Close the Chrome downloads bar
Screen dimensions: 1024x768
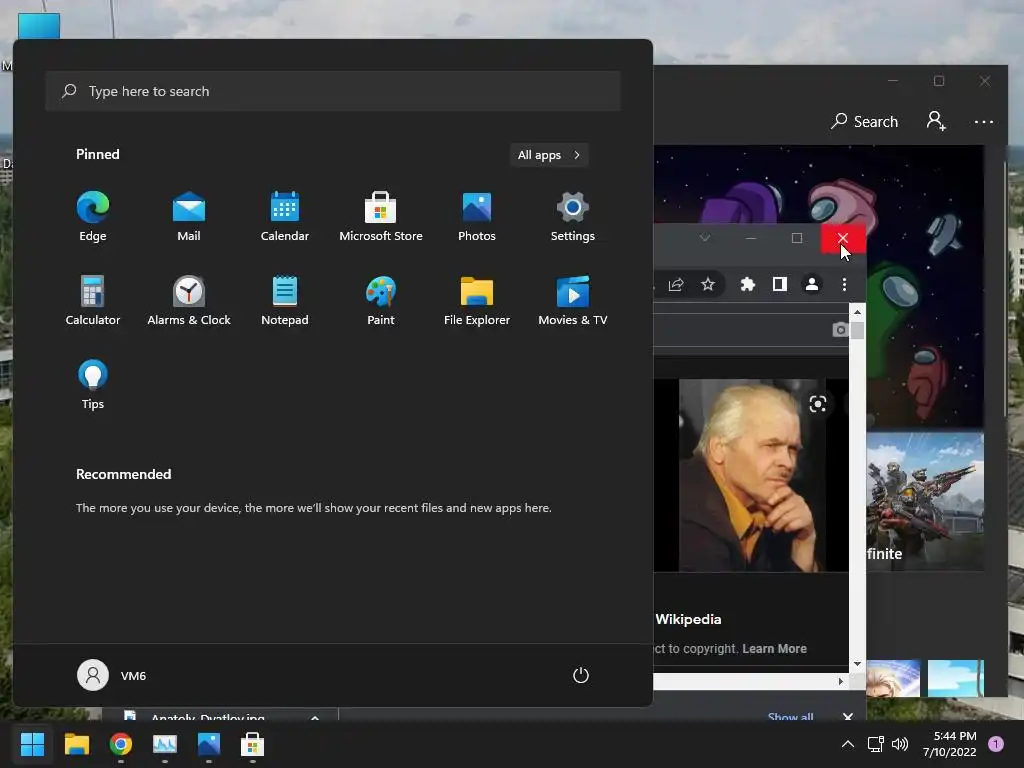tap(848, 716)
